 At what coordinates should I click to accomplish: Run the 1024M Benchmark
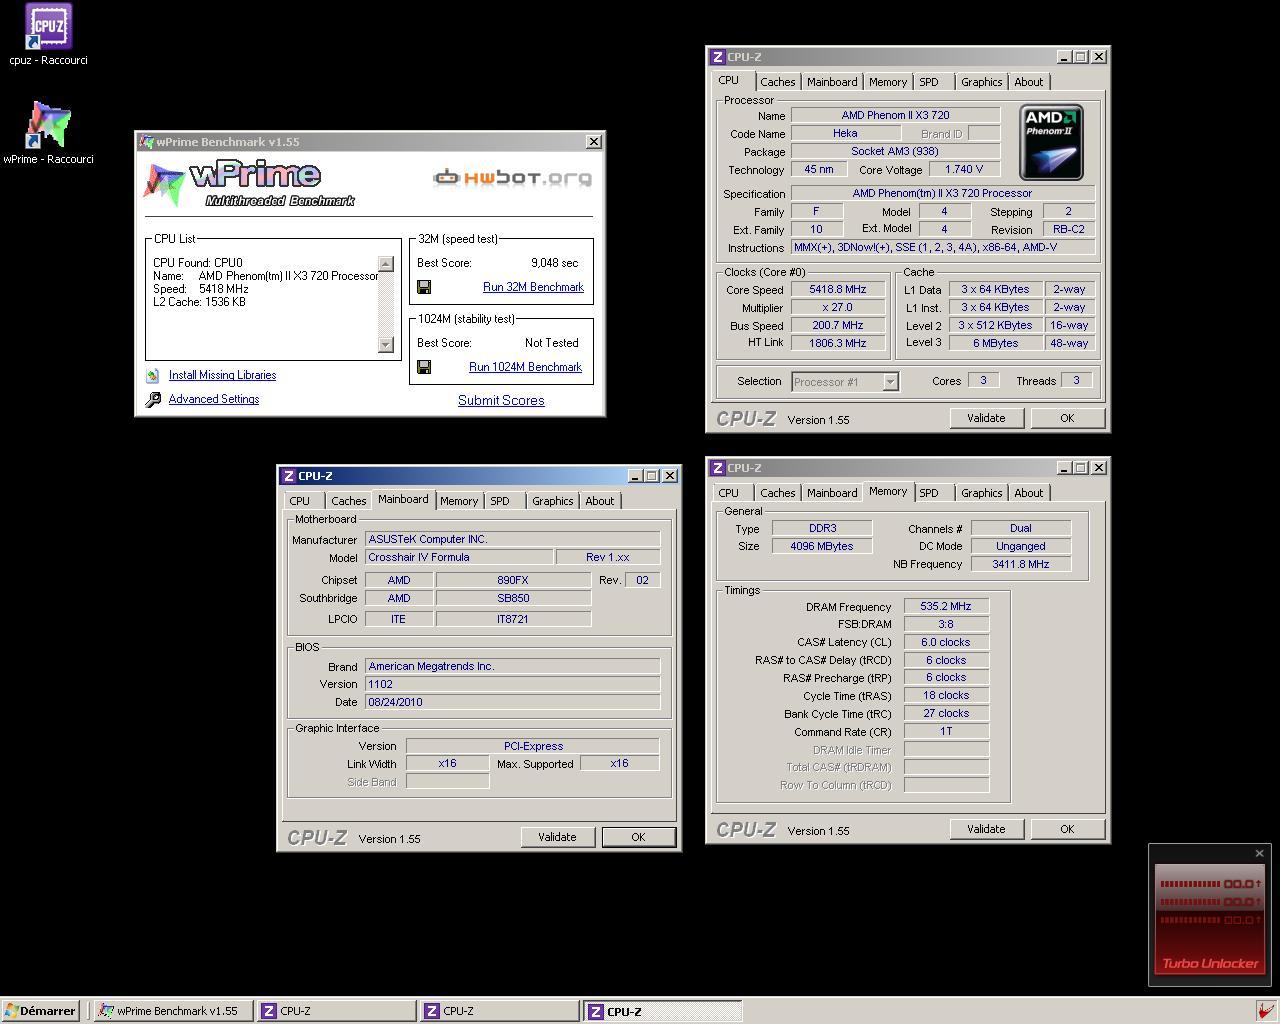click(x=525, y=367)
